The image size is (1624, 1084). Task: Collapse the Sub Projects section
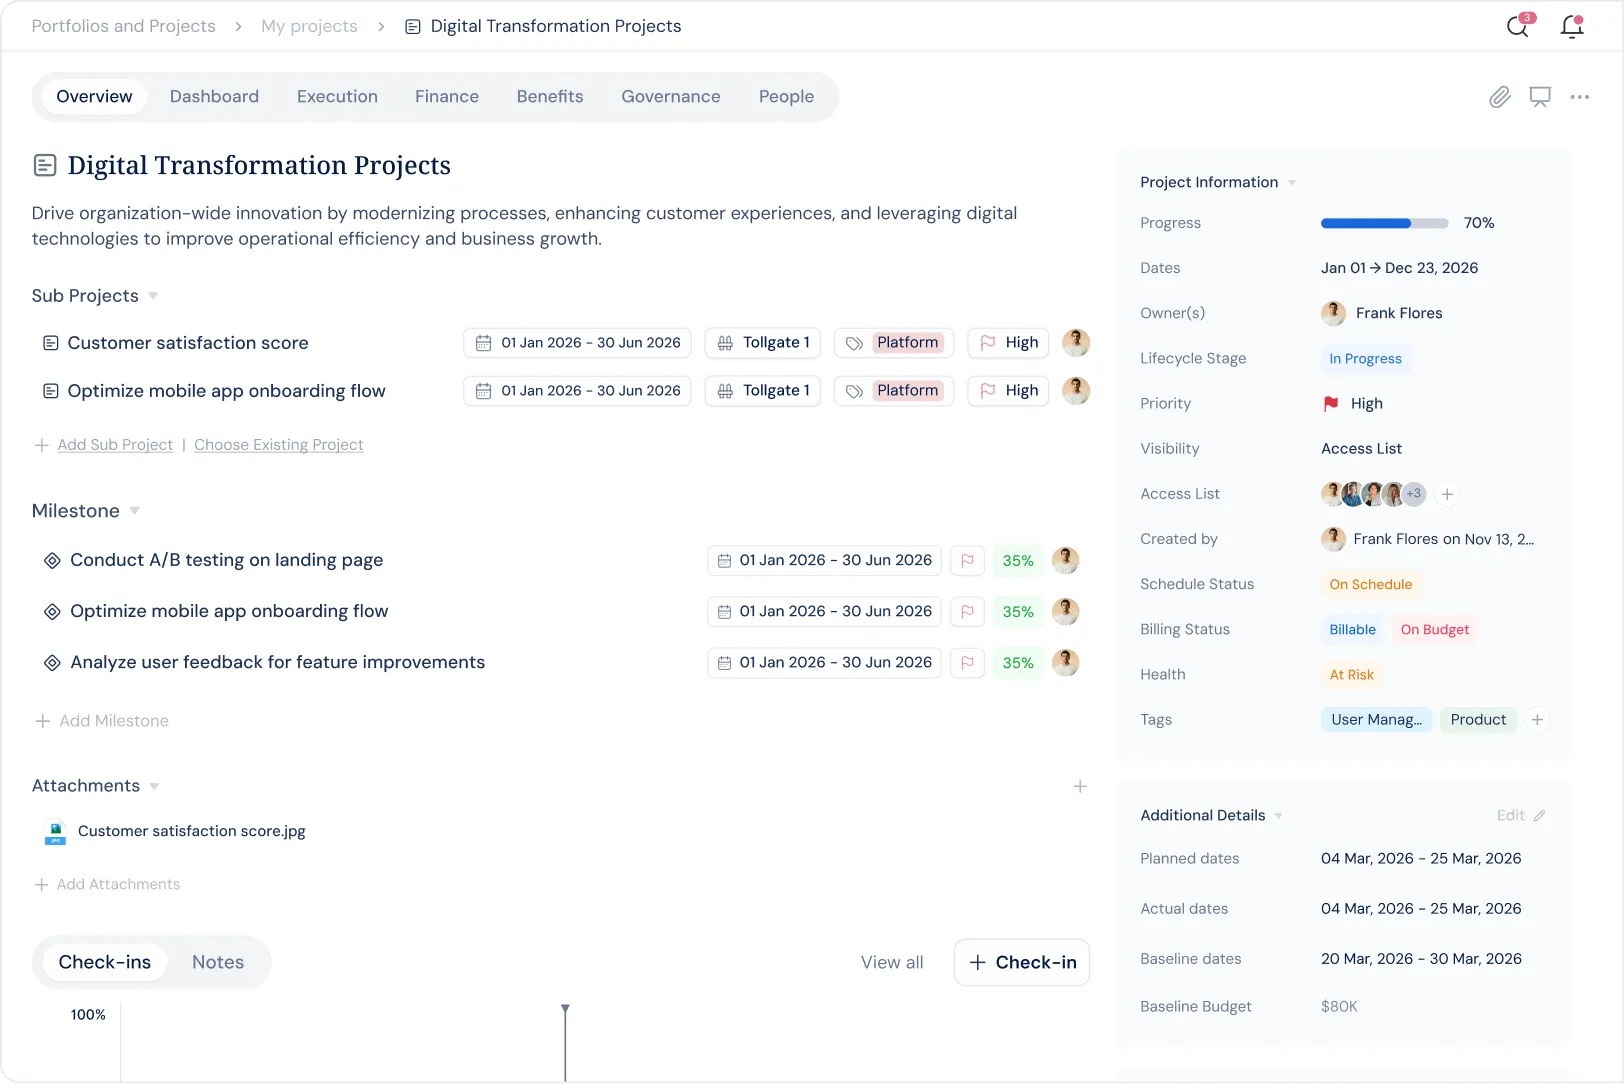pyautogui.click(x=153, y=296)
